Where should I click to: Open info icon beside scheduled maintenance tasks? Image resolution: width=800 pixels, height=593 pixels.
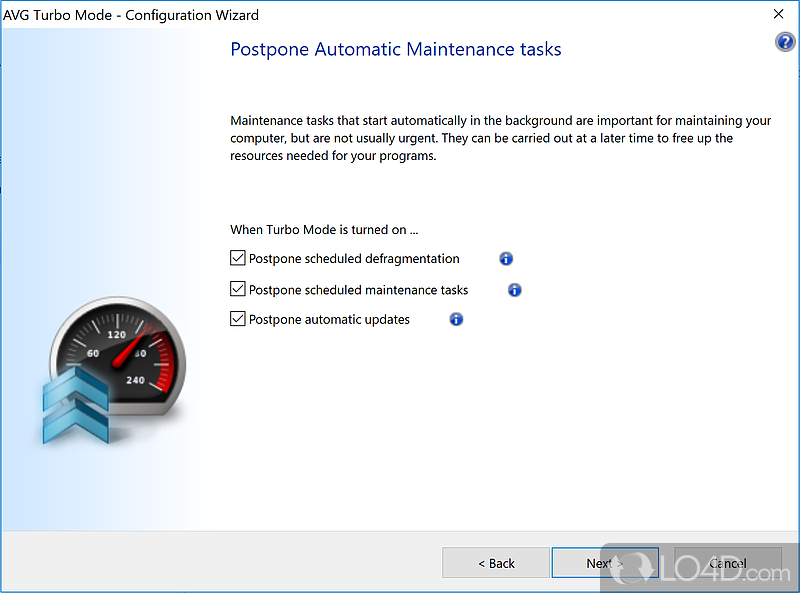(x=515, y=290)
